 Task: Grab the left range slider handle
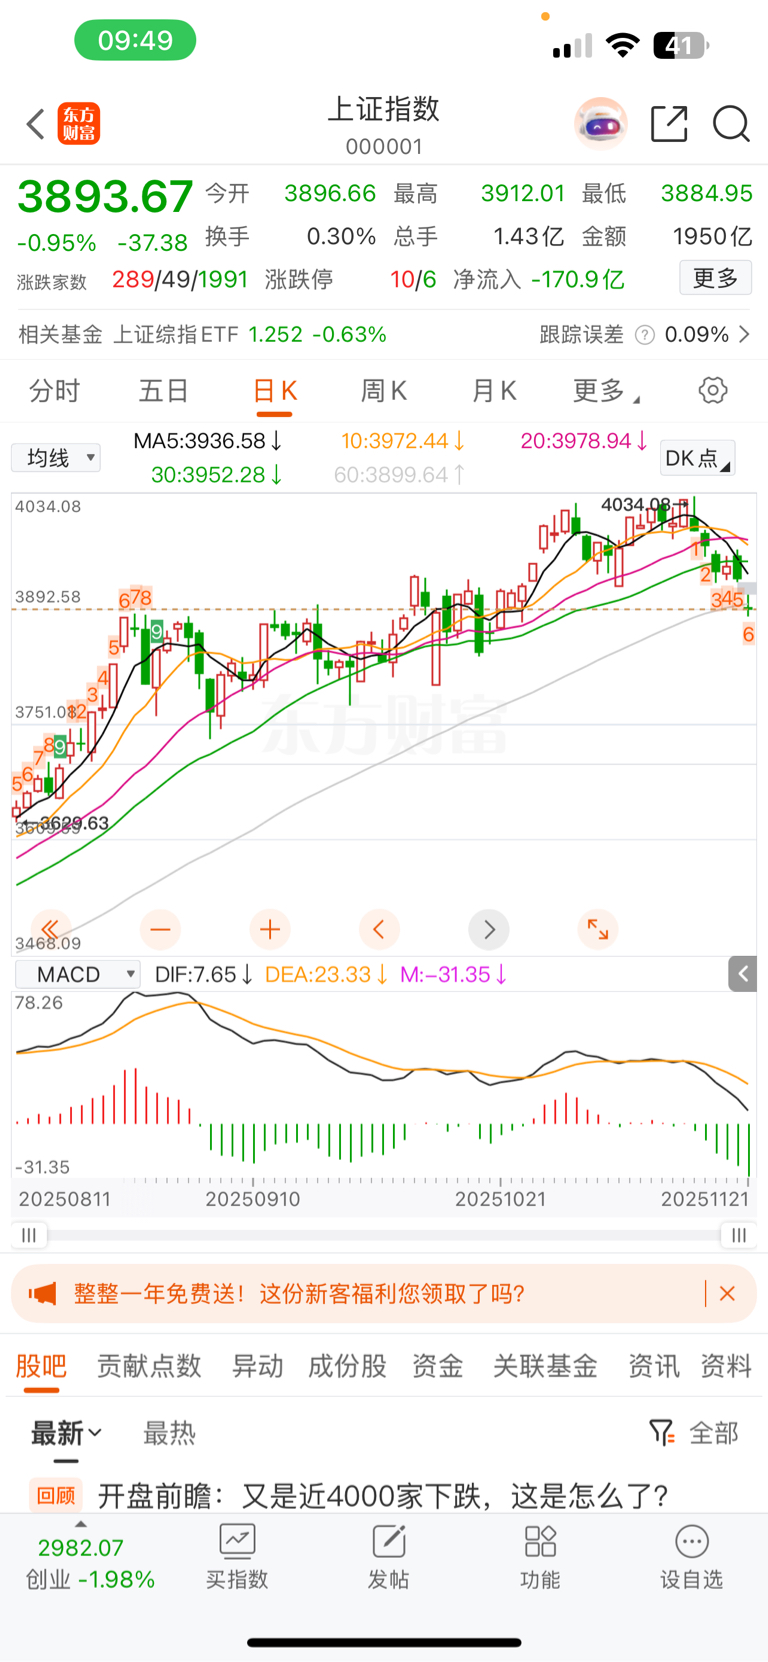(29, 1235)
